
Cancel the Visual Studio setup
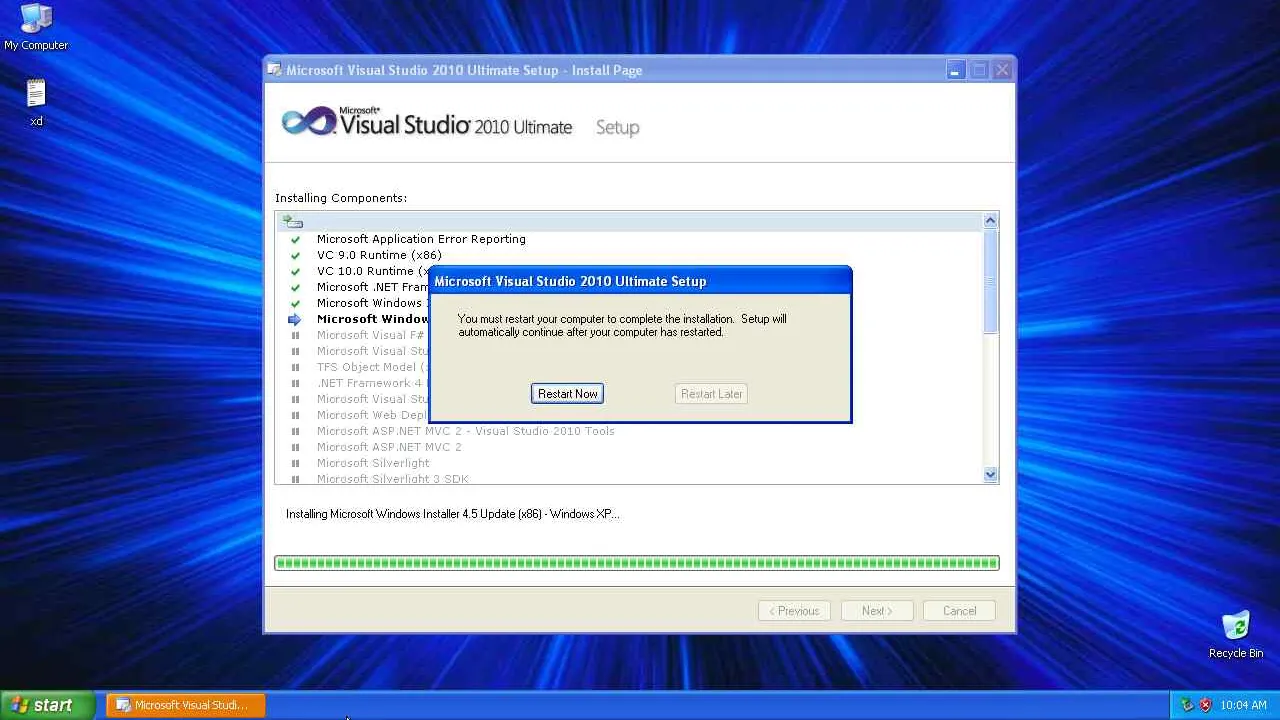coord(959,611)
